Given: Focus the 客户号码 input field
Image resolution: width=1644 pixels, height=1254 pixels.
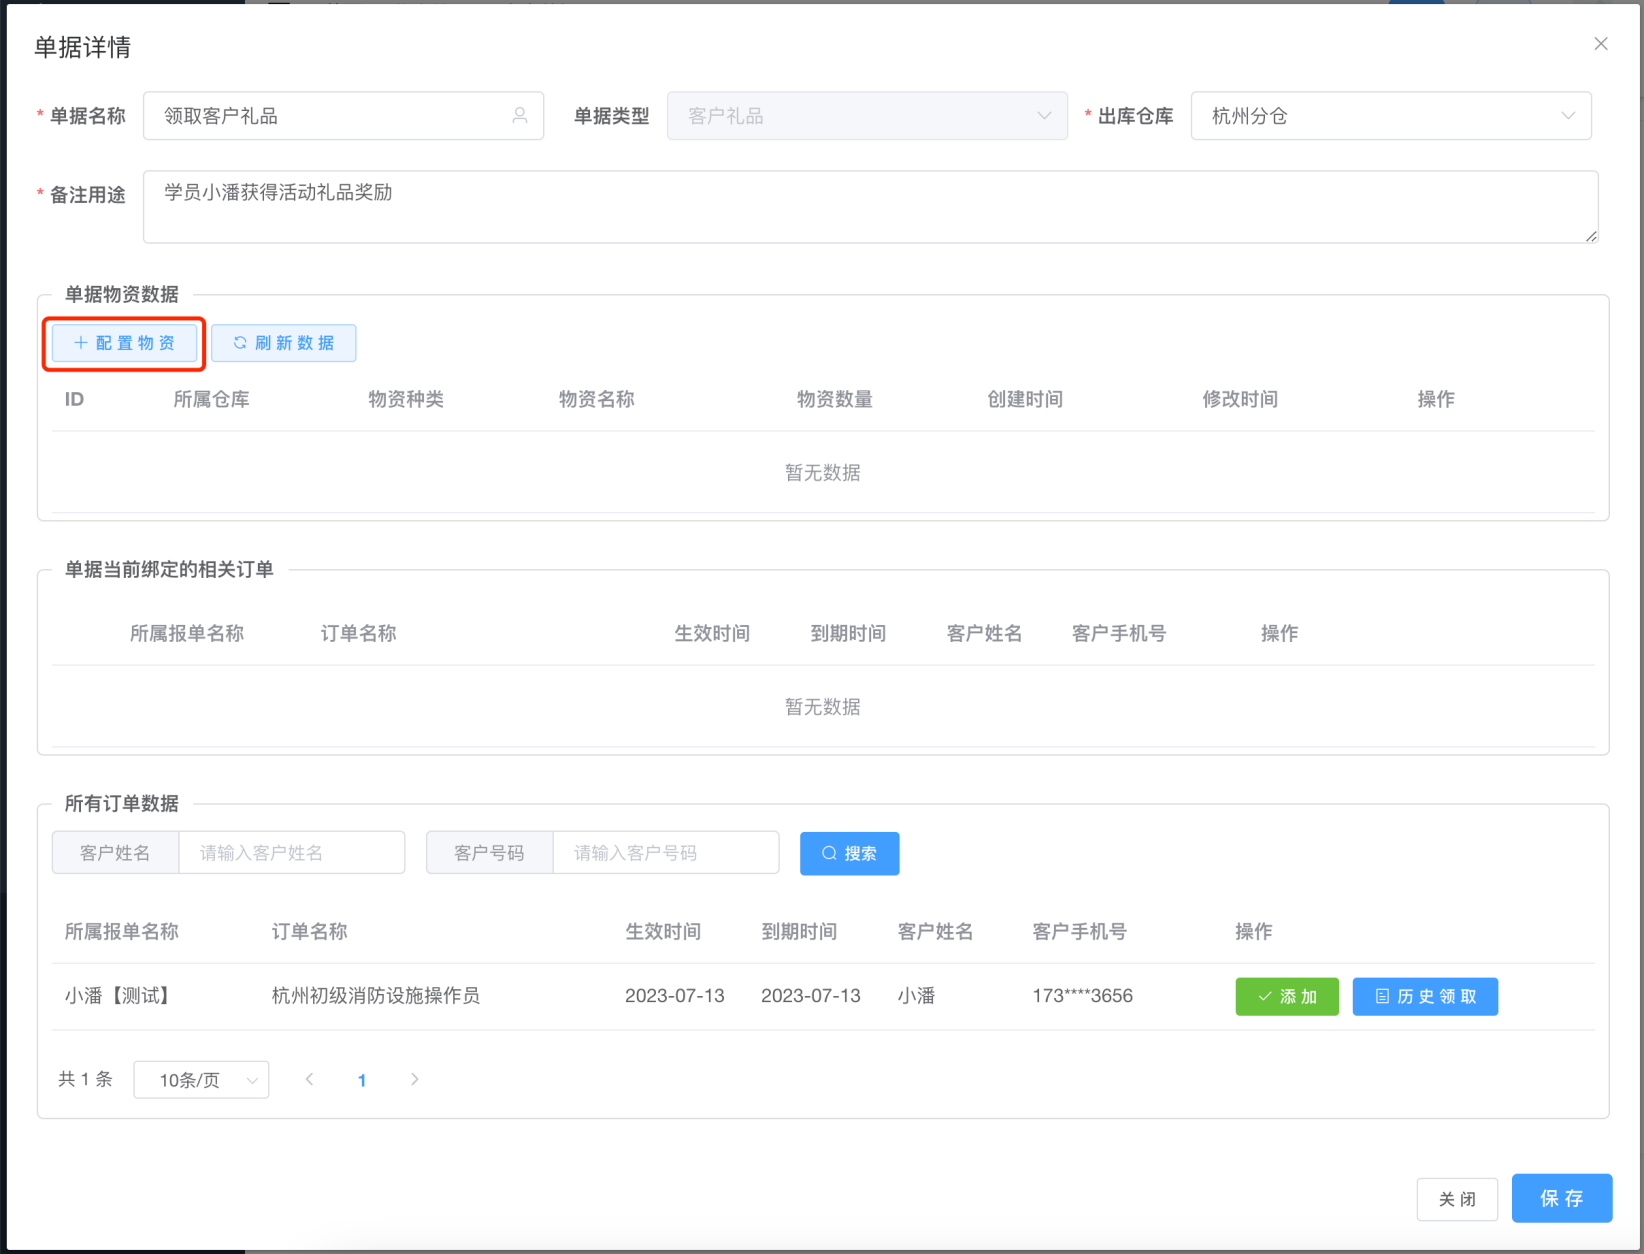Looking at the screenshot, I should [665, 853].
